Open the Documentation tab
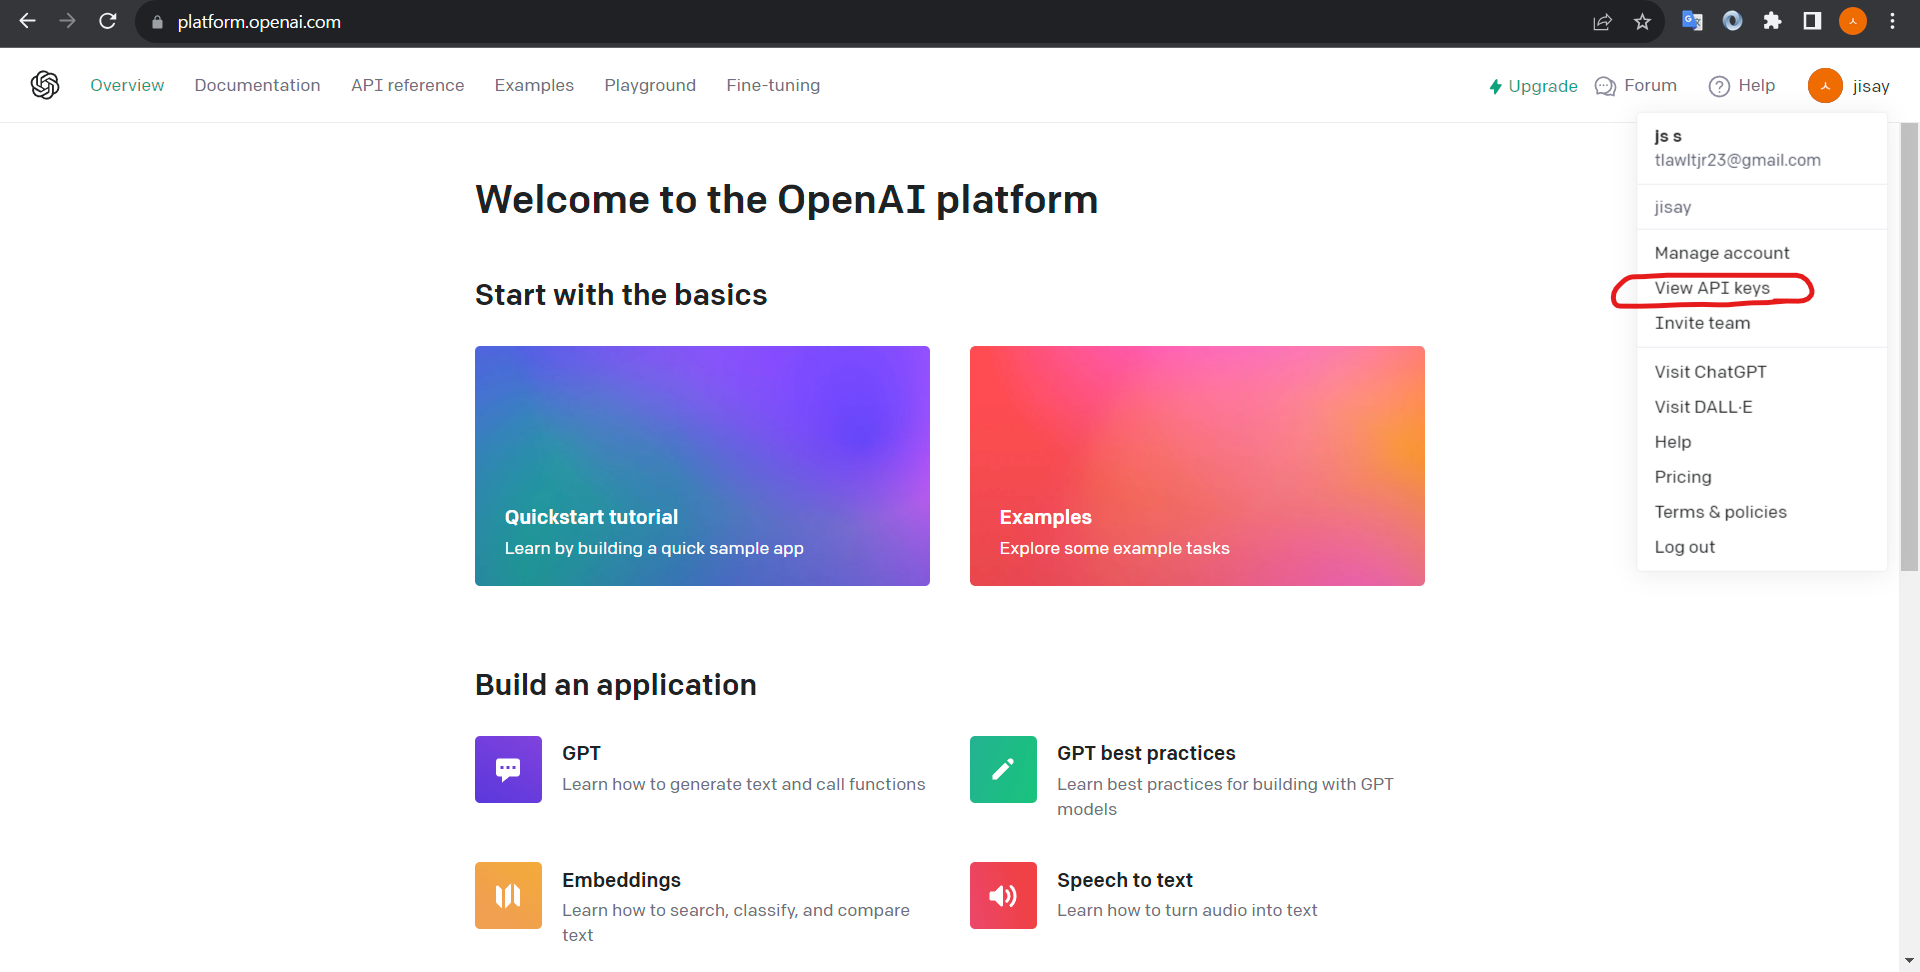Viewport: 1920px width, 972px height. (x=257, y=85)
